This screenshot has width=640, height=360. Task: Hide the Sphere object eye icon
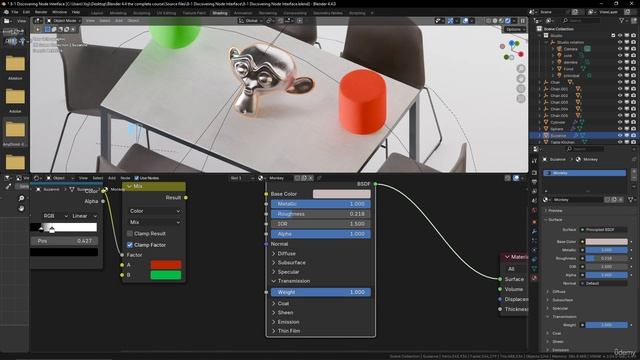tap(620, 129)
